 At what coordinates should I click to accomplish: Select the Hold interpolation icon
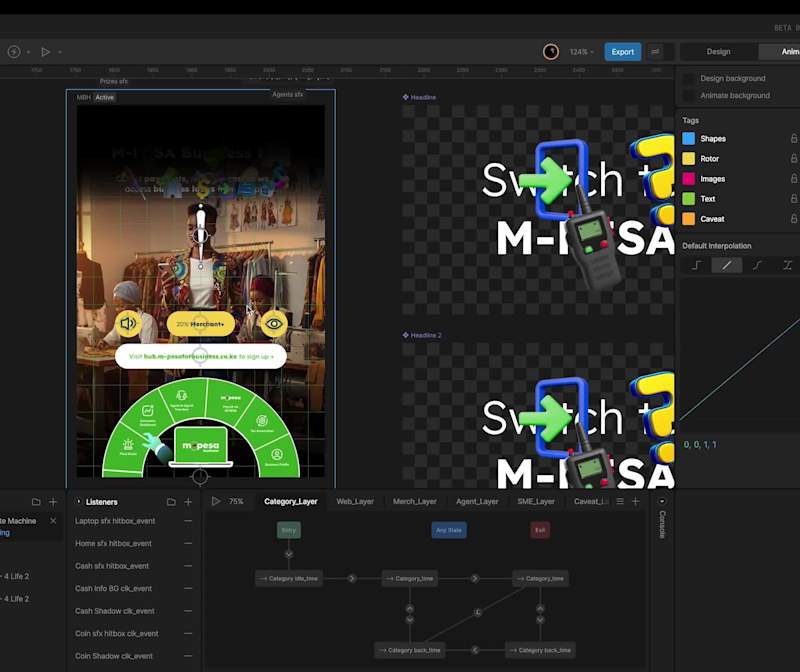coord(696,265)
